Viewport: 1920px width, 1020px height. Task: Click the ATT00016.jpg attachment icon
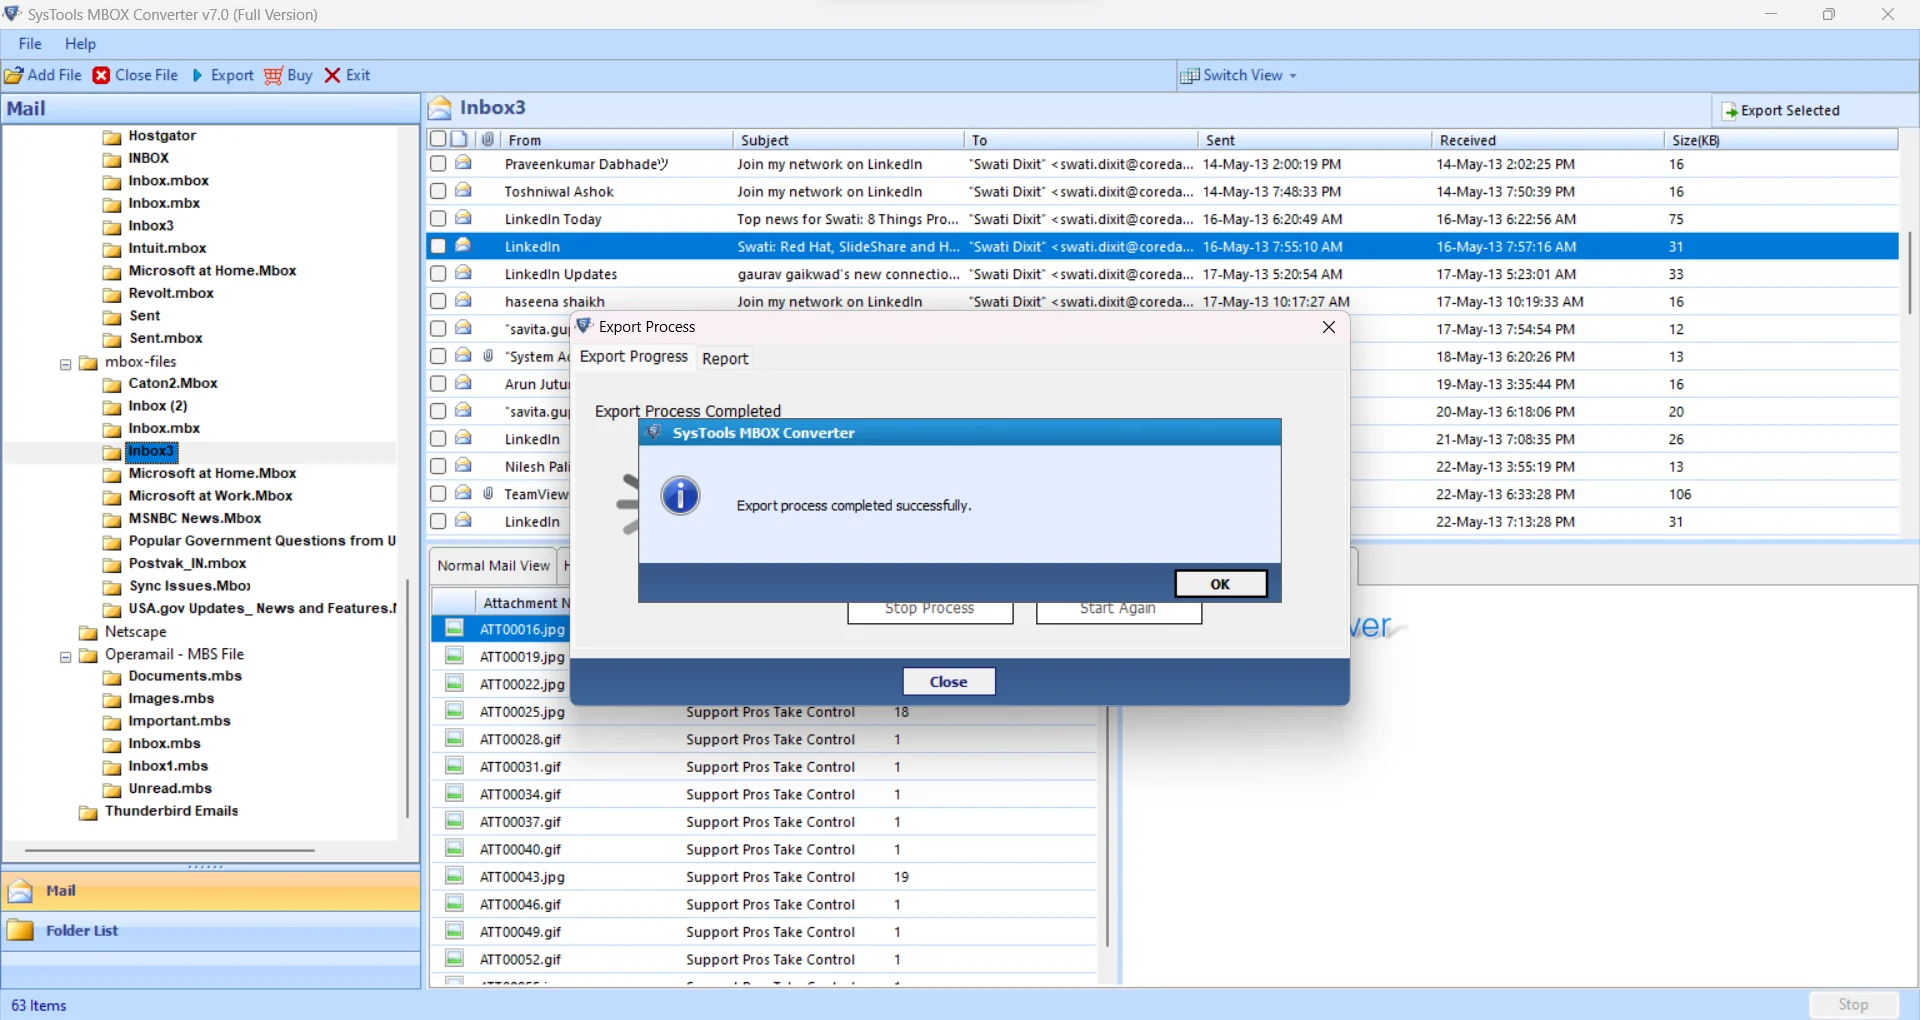(455, 628)
